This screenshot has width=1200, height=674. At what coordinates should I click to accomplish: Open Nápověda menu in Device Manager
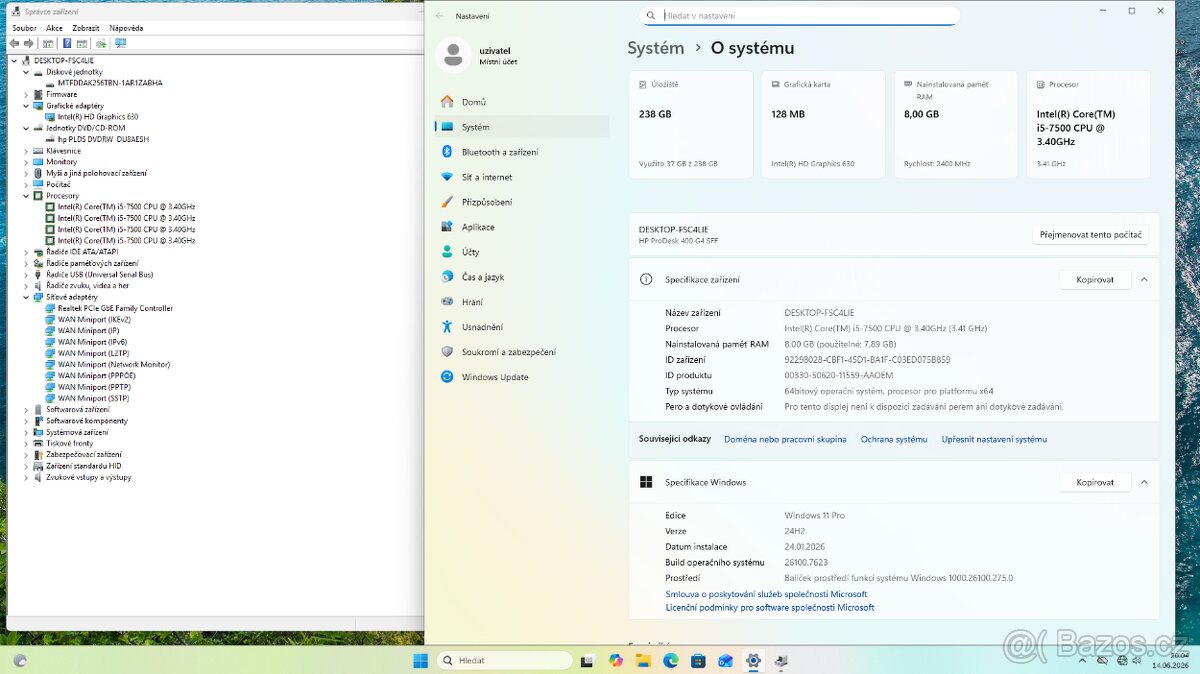pos(126,28)
